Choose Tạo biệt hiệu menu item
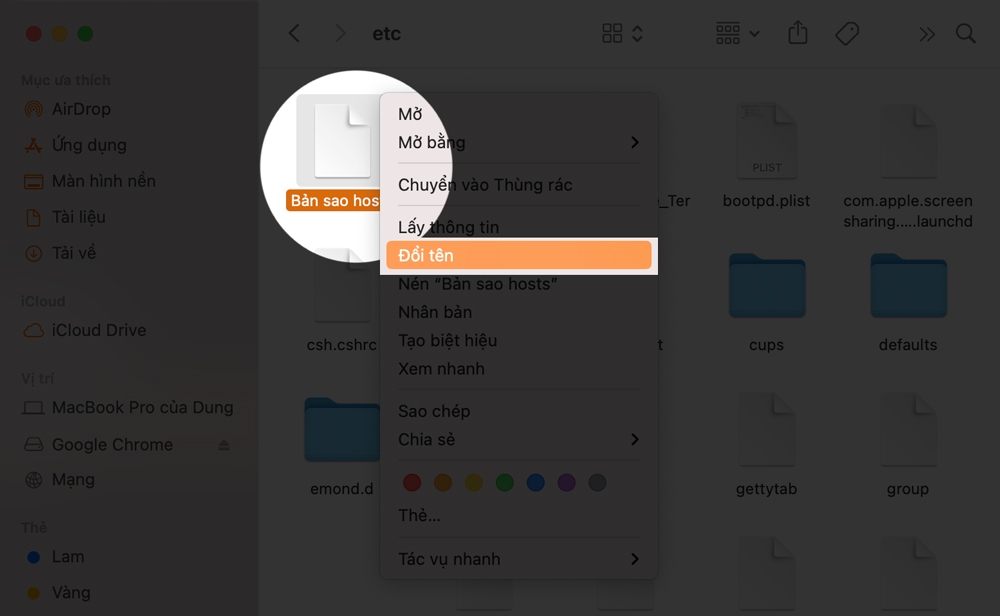 pyautogui.click(x=518, y=341)
